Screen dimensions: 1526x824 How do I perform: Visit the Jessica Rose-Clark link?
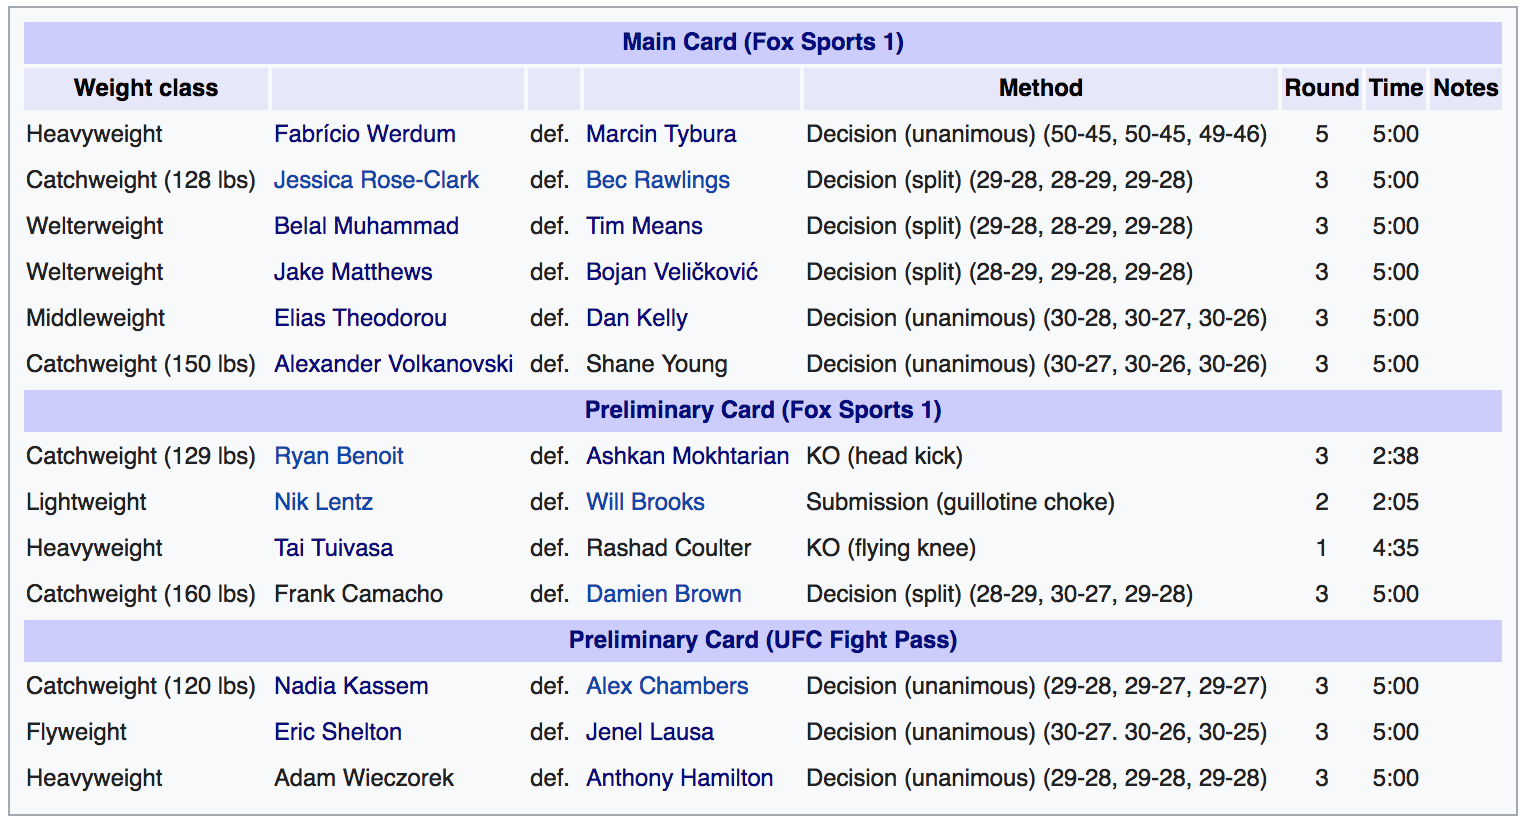pos(377,180)
